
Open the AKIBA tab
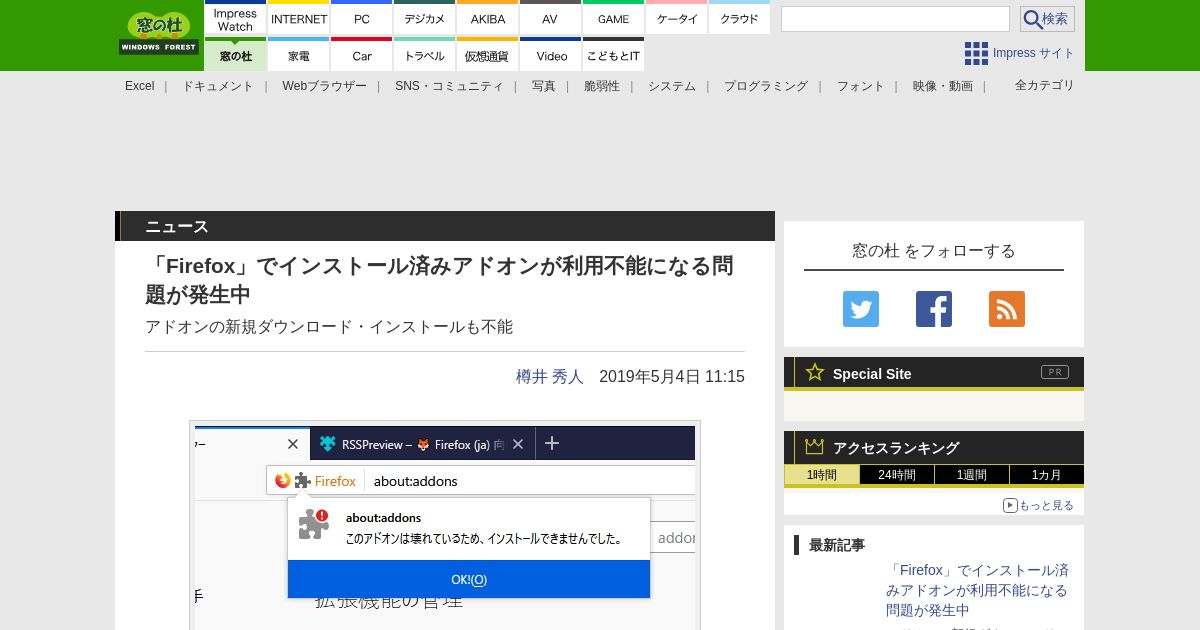point(487,18)
